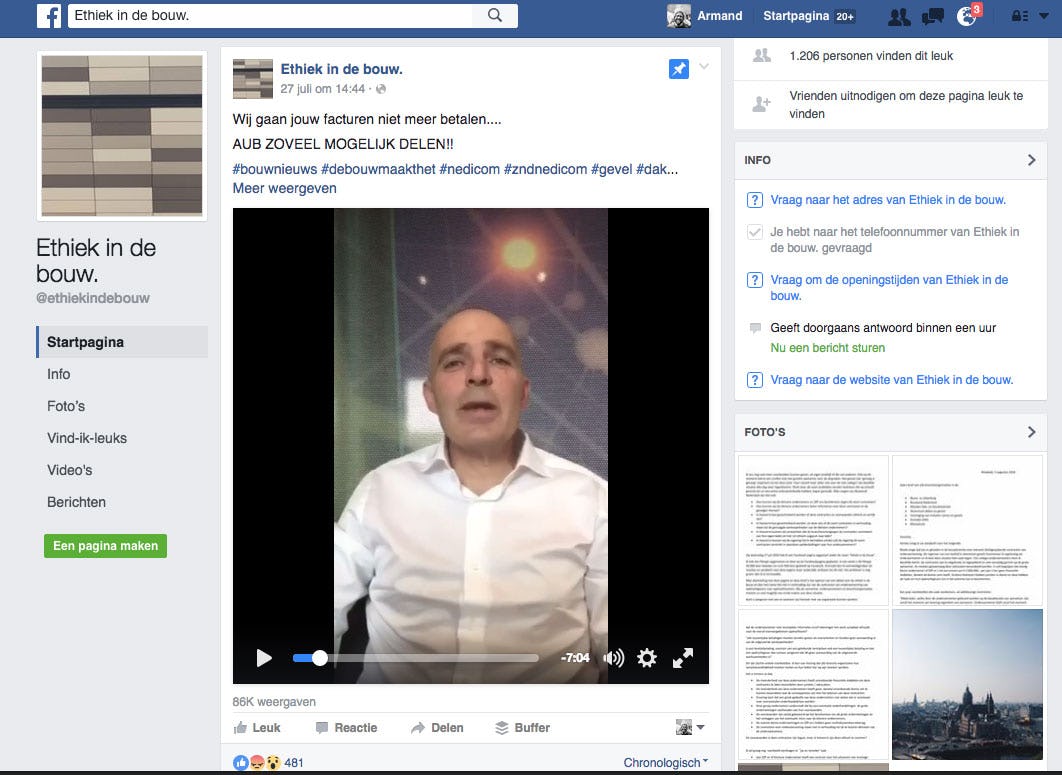Toggle the phone number requested checkbox
Viewport: 1062px width, 775px height.
[755, 232]
